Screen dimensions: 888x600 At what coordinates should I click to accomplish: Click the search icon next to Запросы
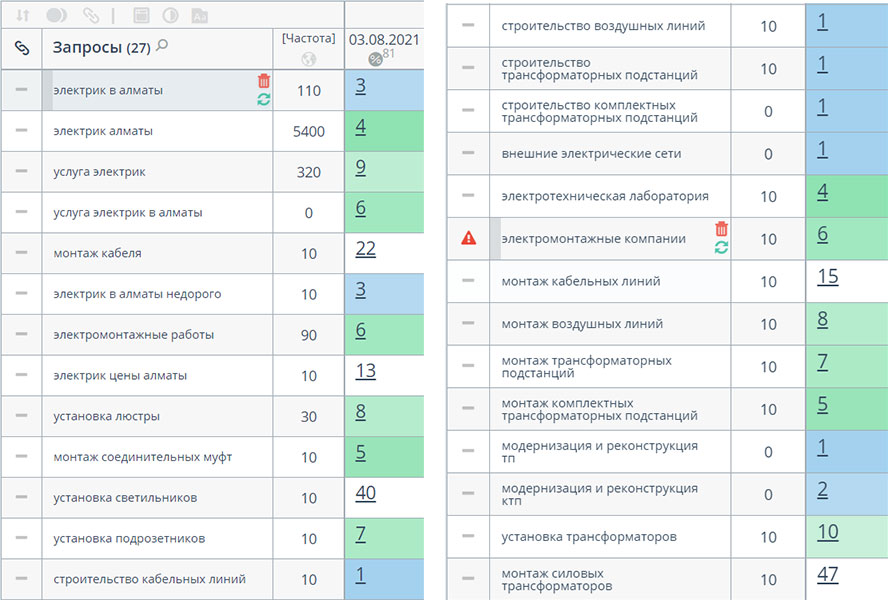point(162,45)
